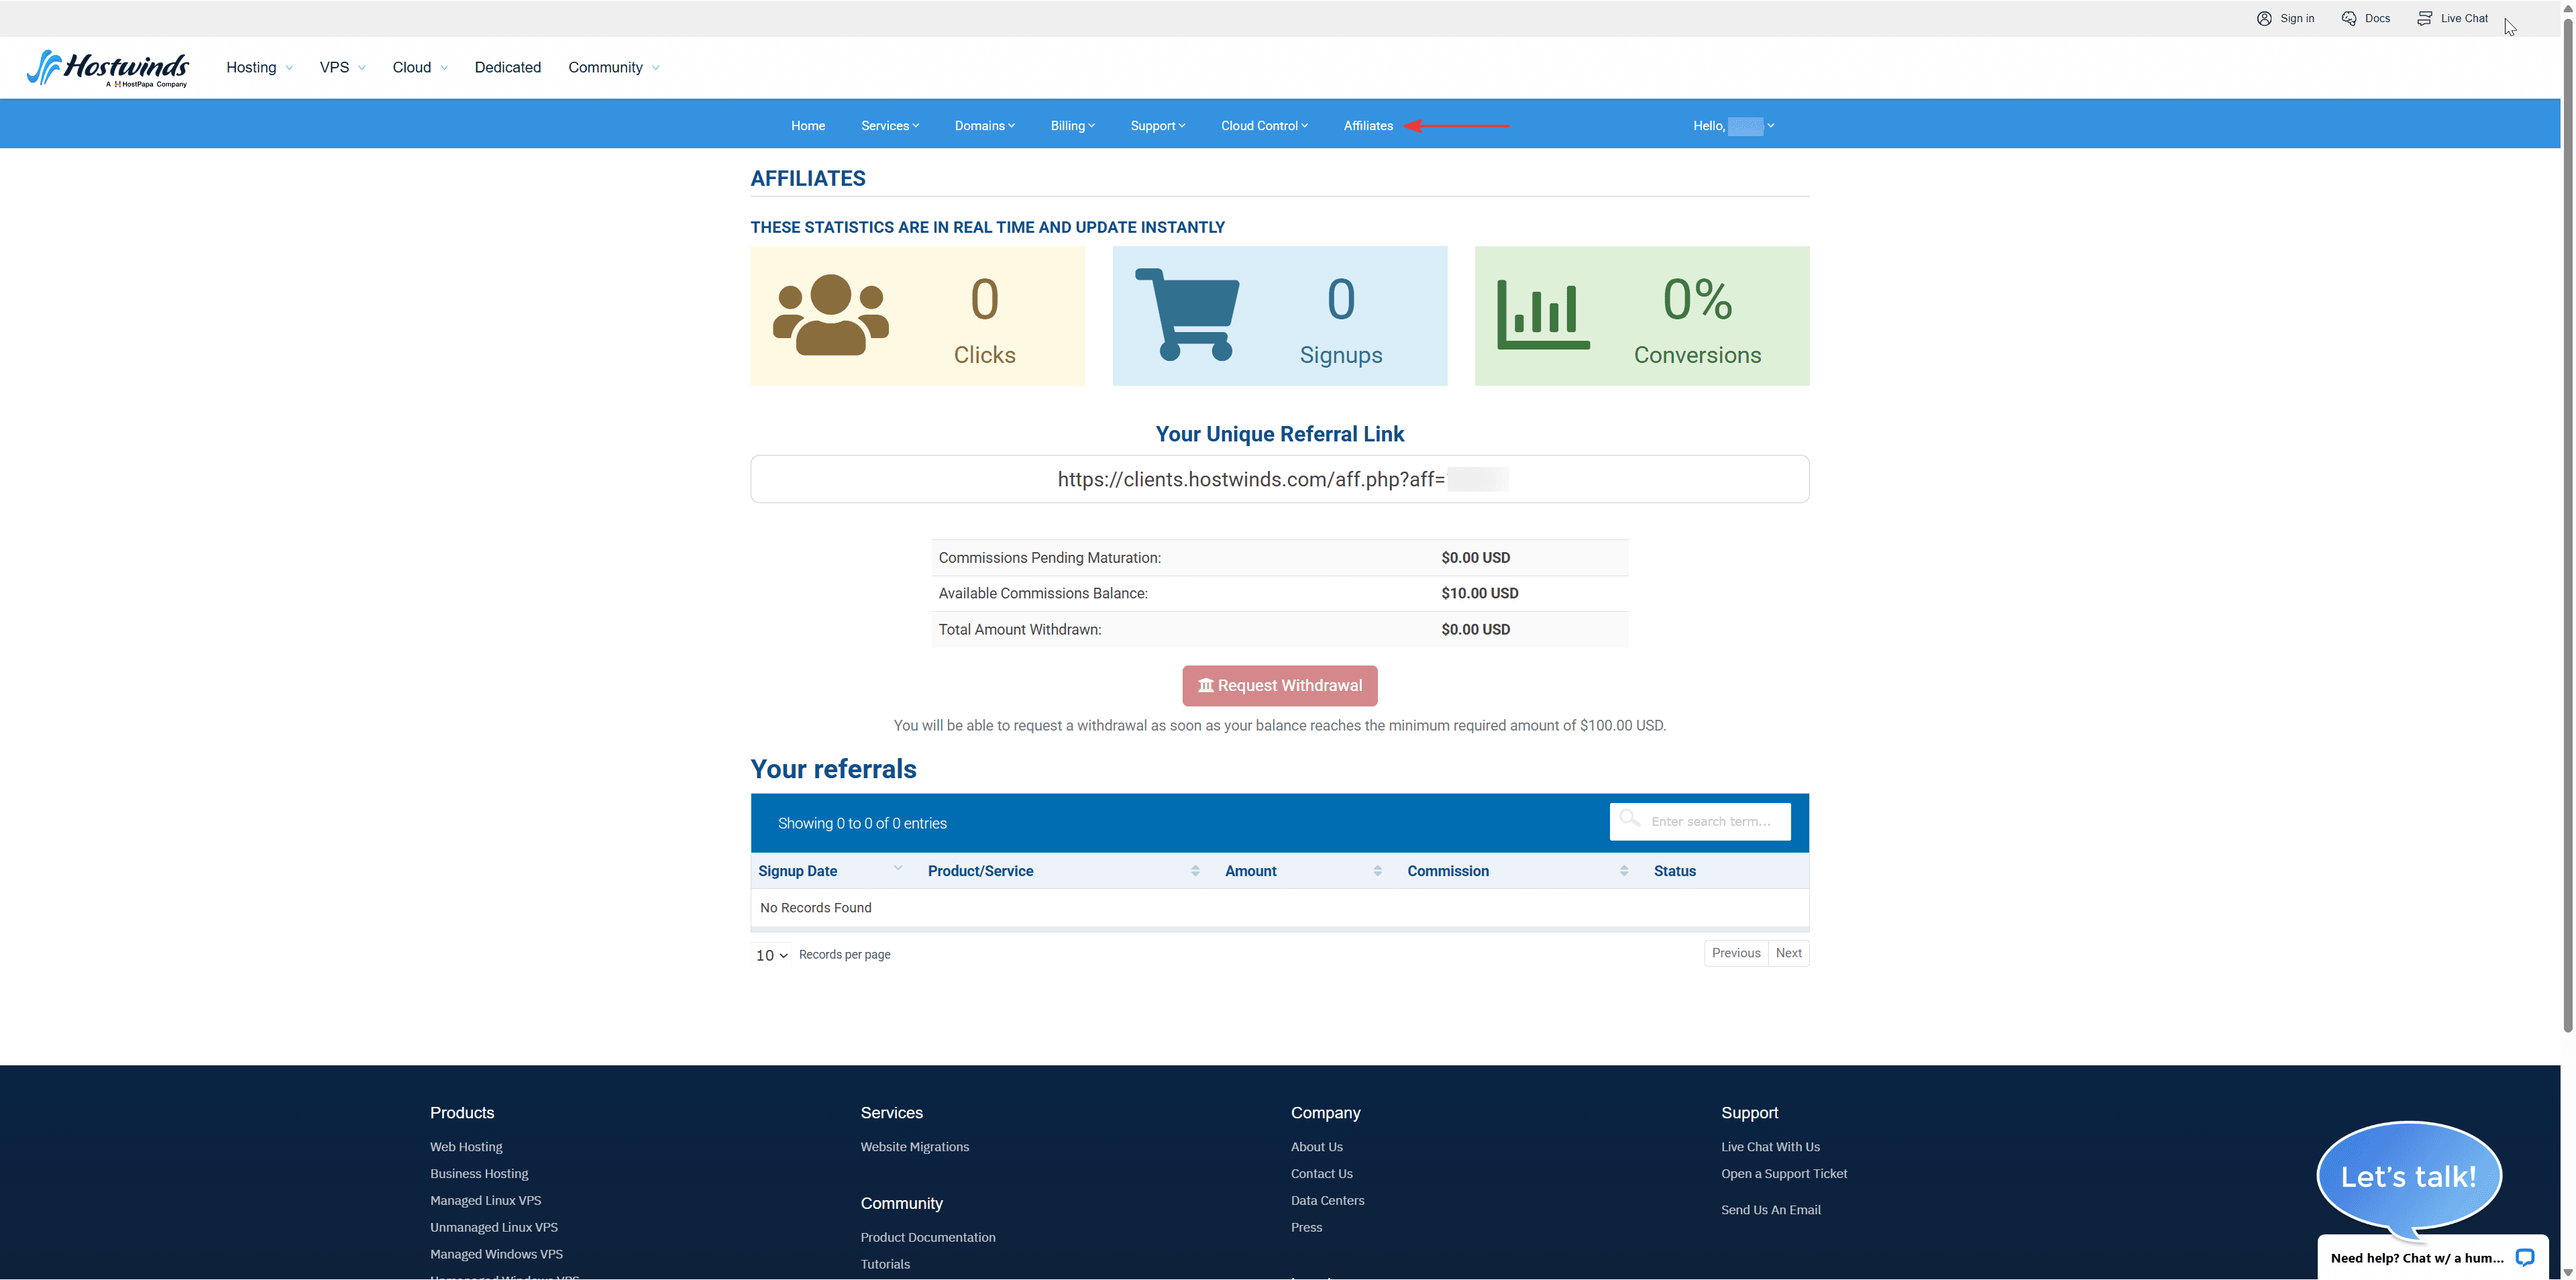Click the $10.00 USD available balance

coord(1480,593)
